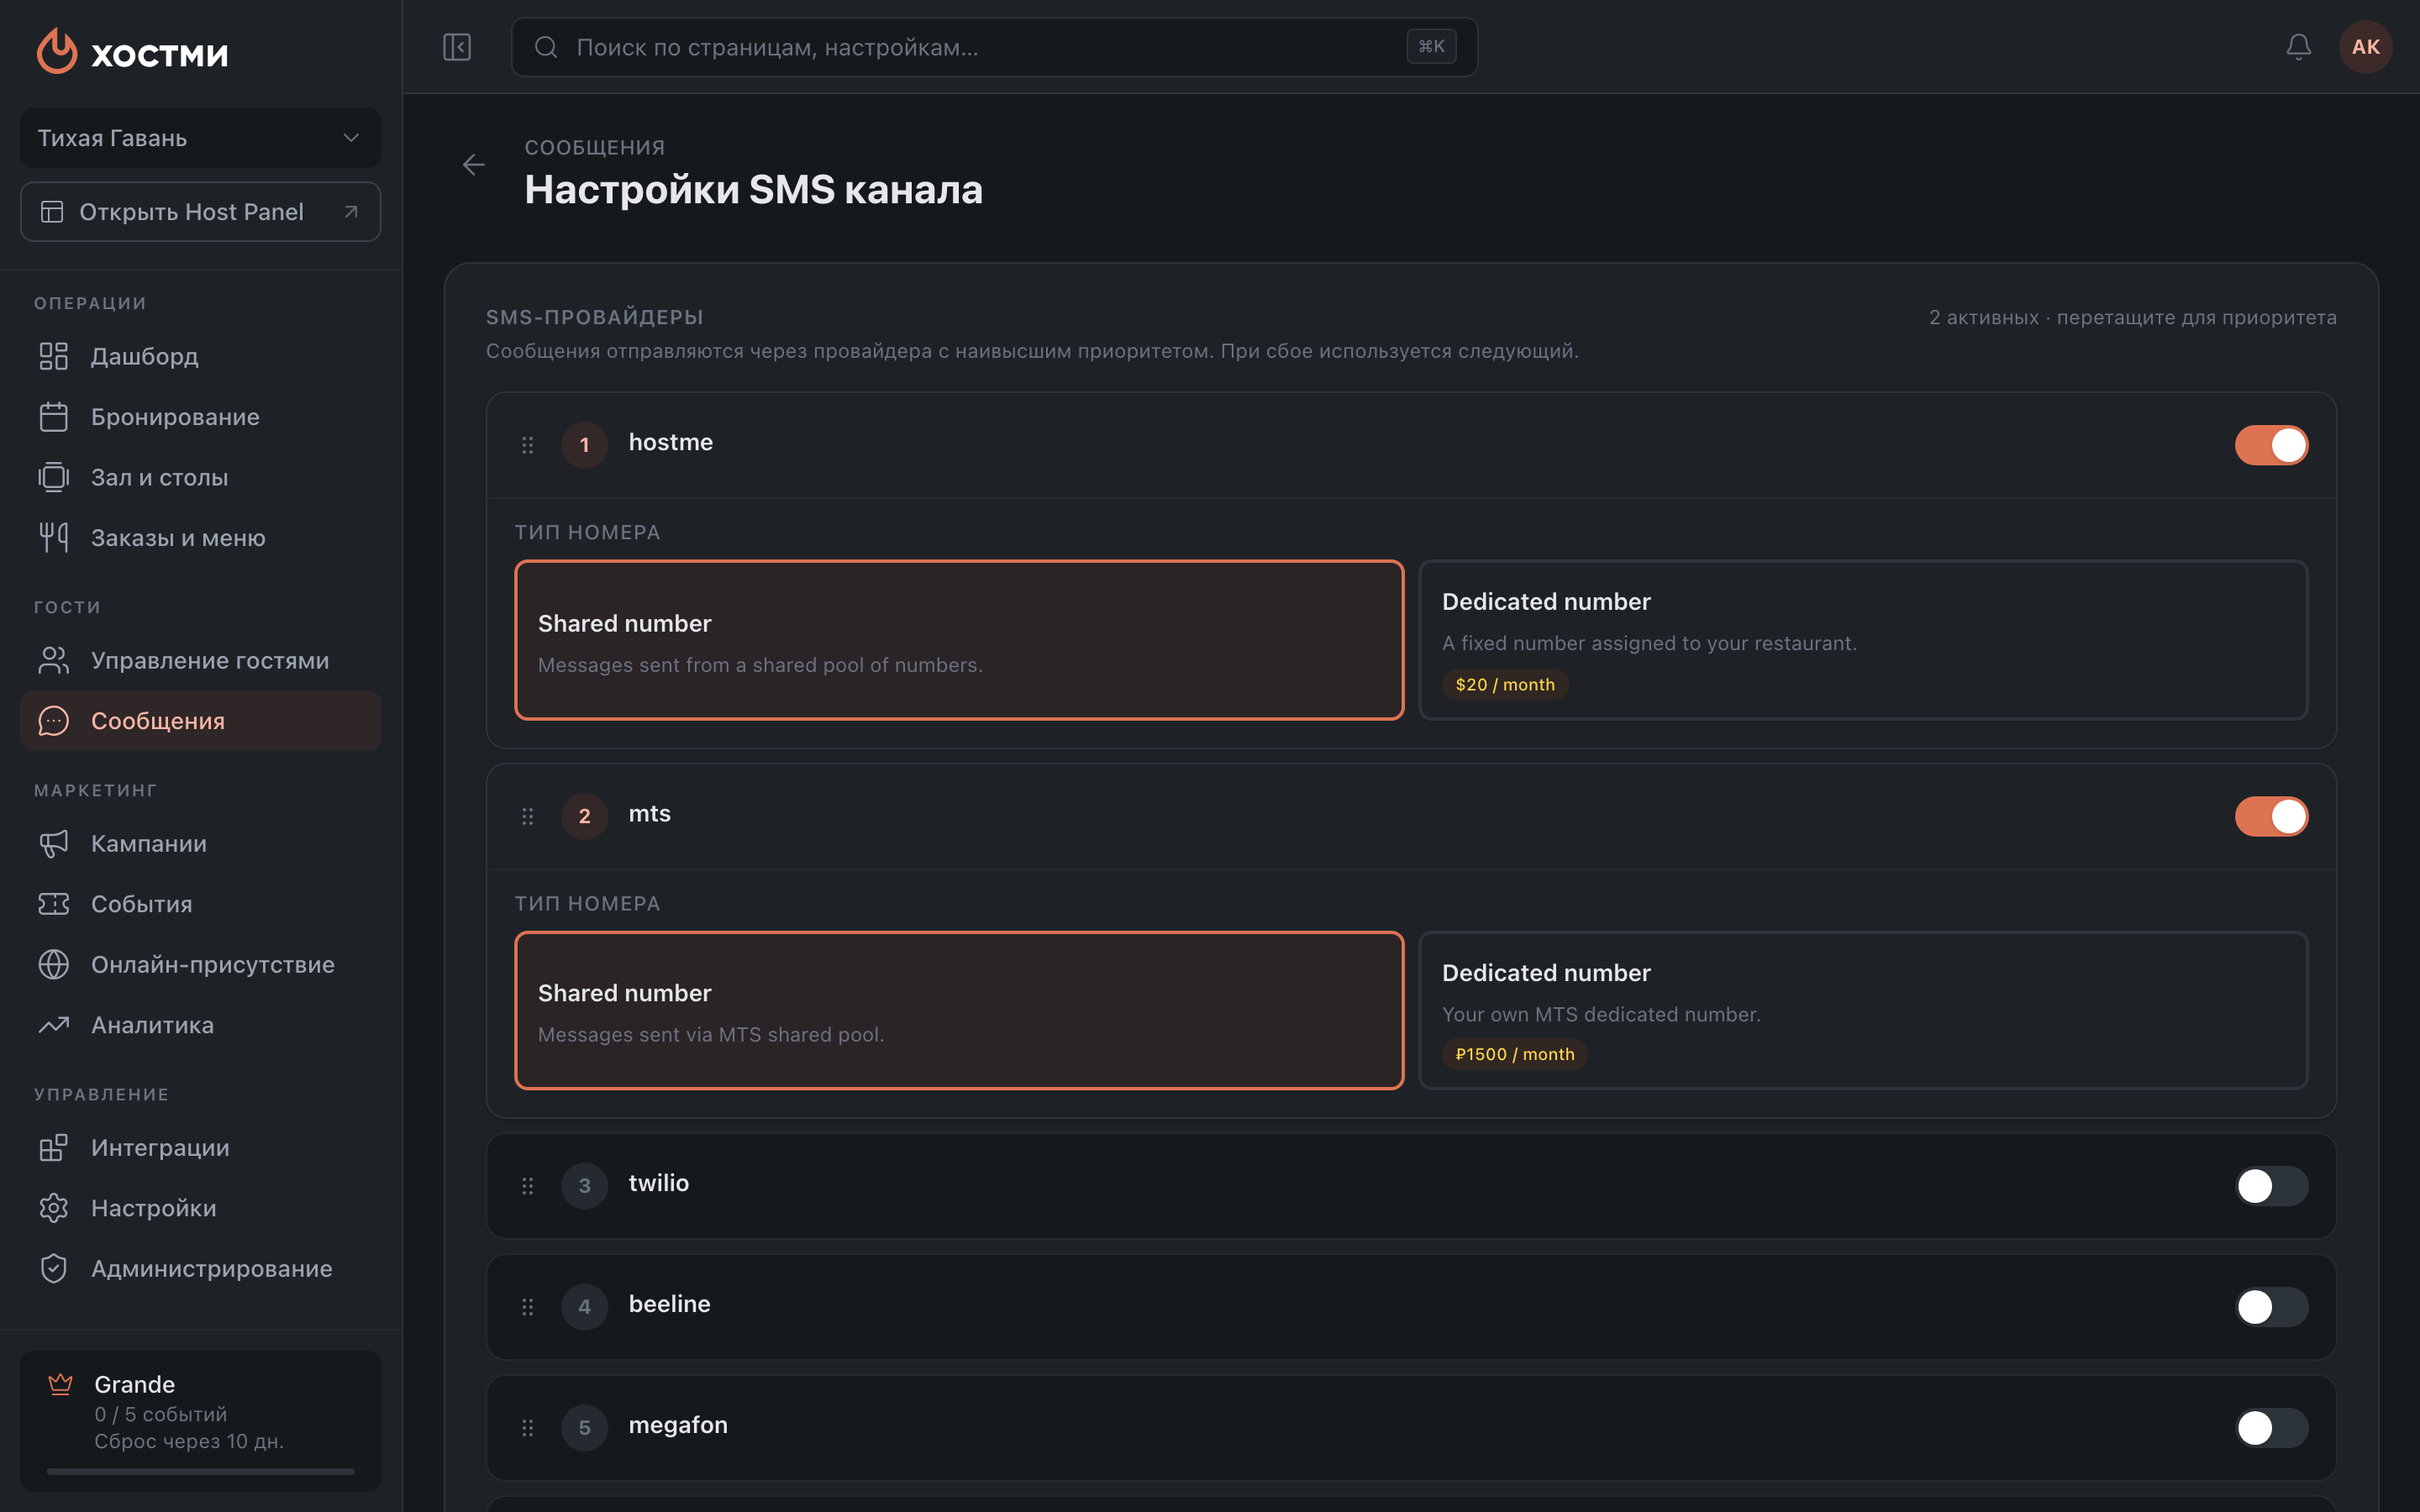The width and height of the screenshot is (2420, 1512).
Task: Click the ⌘K shortcut badge
Action: pyautogui.click(x=1431, y=47)
